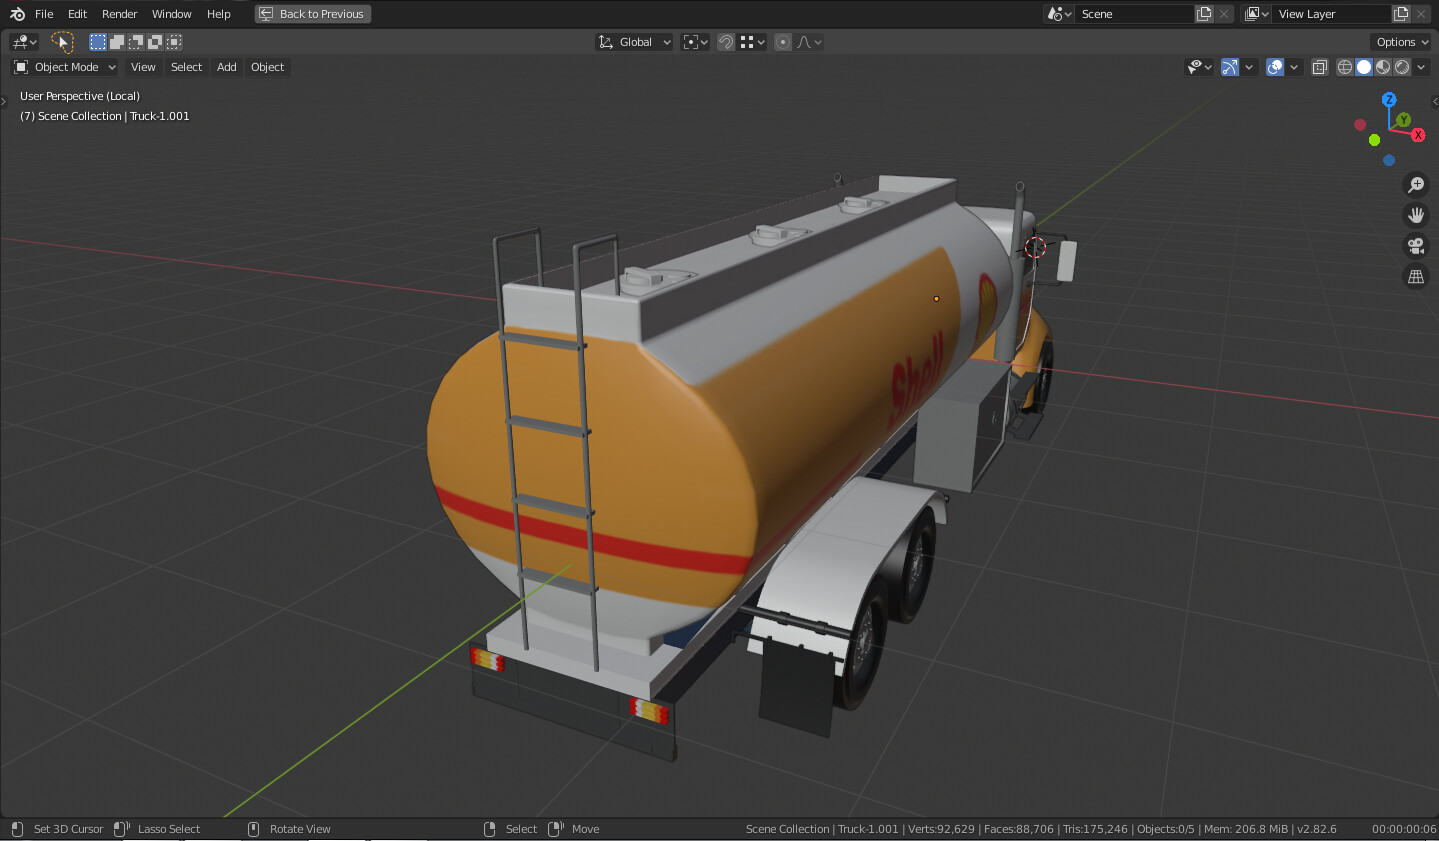
Task: Open the view layer browse dropdown
Action: click(1256, 14)
